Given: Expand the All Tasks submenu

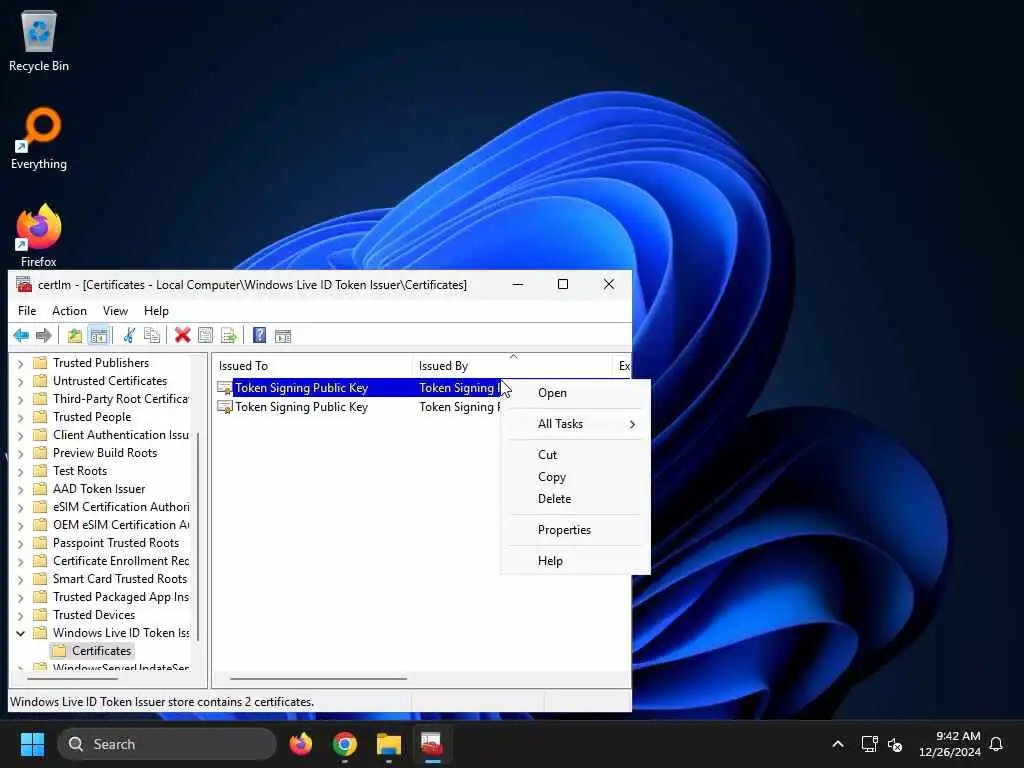Looking at the screenshot, I should point(575,424).
